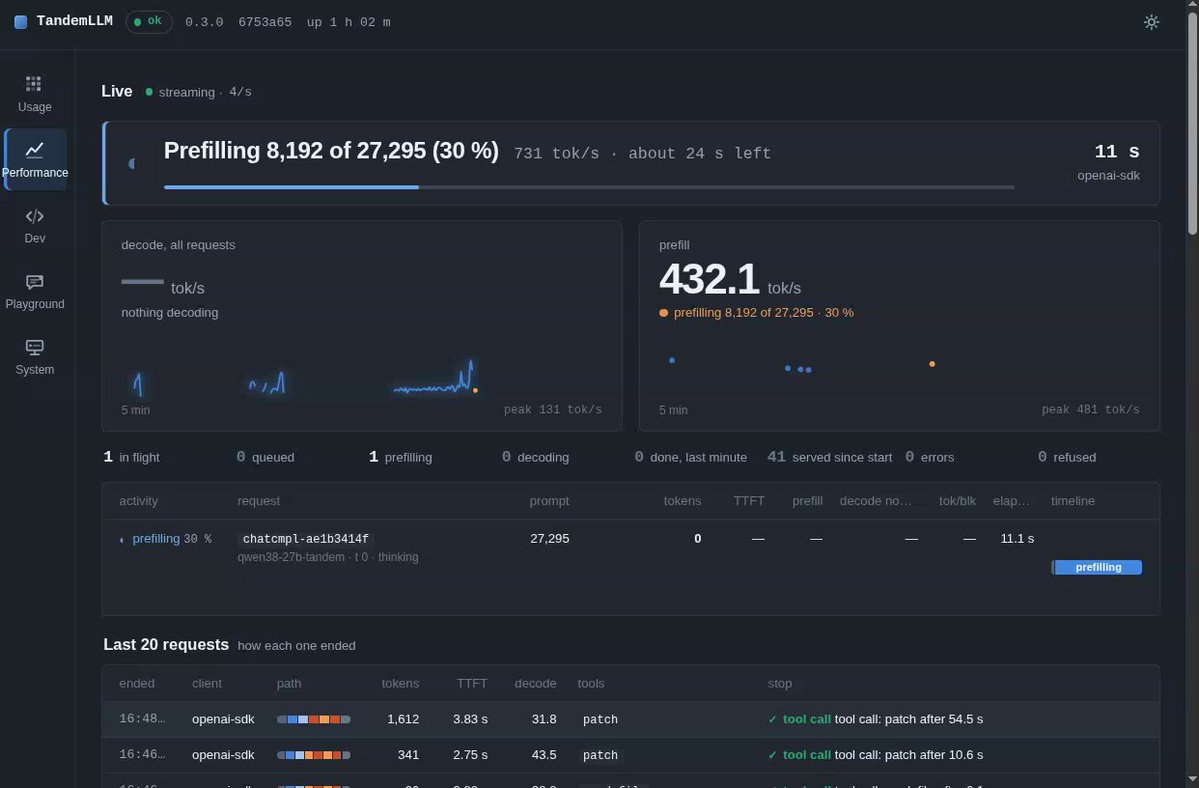This screenshot has height=788, width=1199.
Task: Click the ended column header
Action: click(x=137, y=683)
